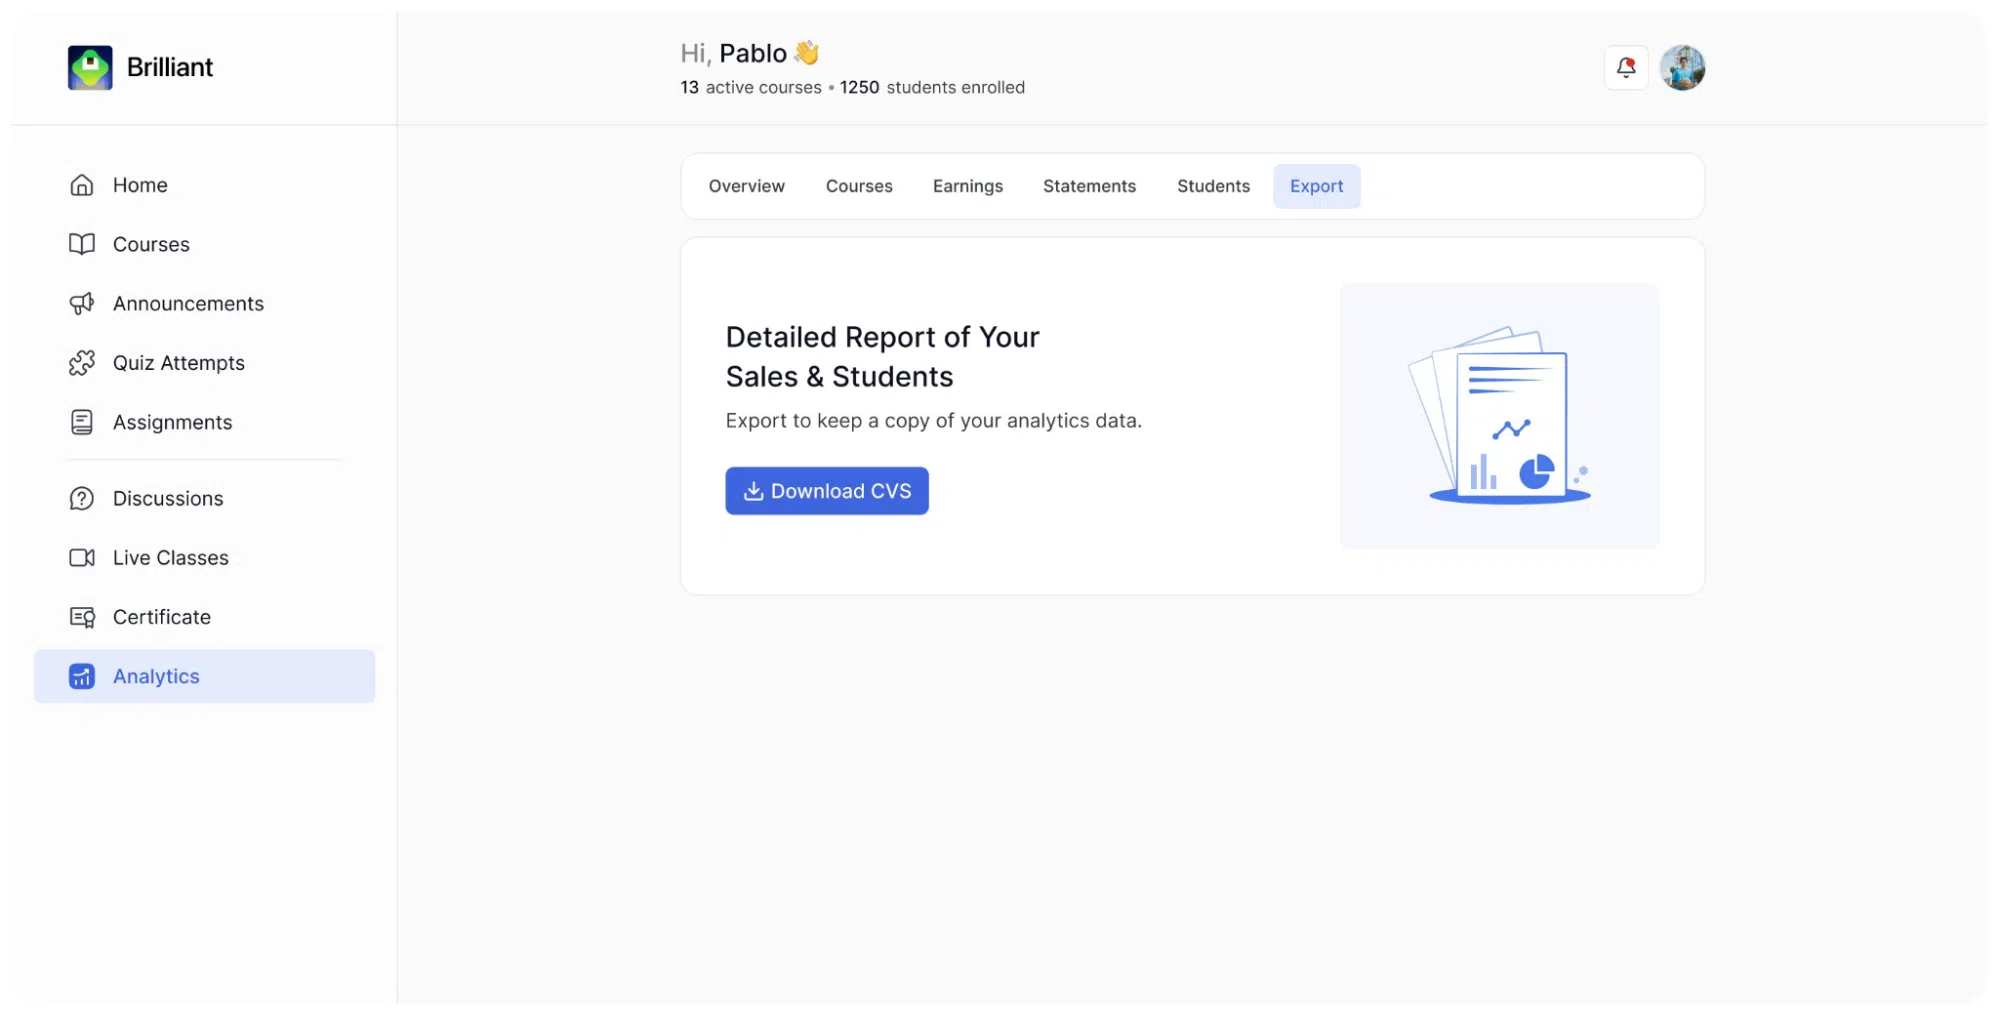The height and width of the screenshot is (1017, 1999).
Task: Click the download arrow icon on the button
Action: pyautogui.click(x=754, y=491)
